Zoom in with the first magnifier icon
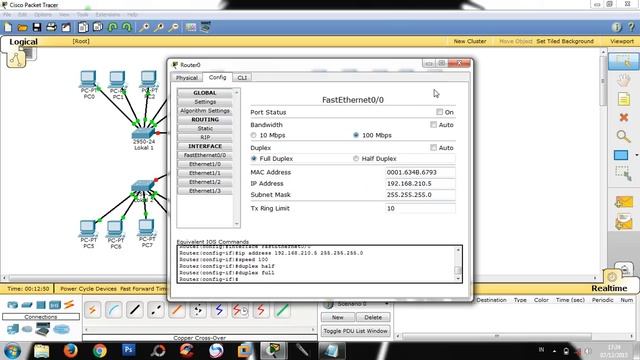This screenshot has width=640, height=360. pyautogui.click(x=144, y=27)
